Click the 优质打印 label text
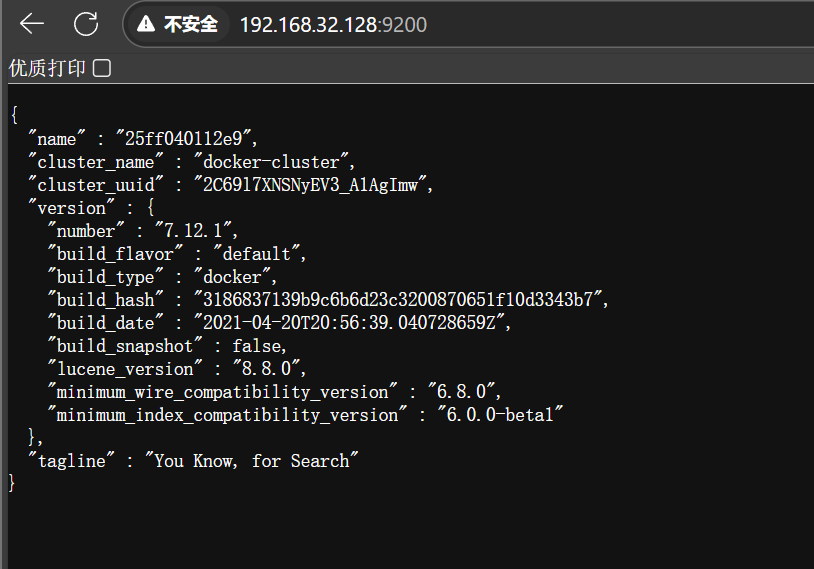814x569 pixels. (47, 68)
